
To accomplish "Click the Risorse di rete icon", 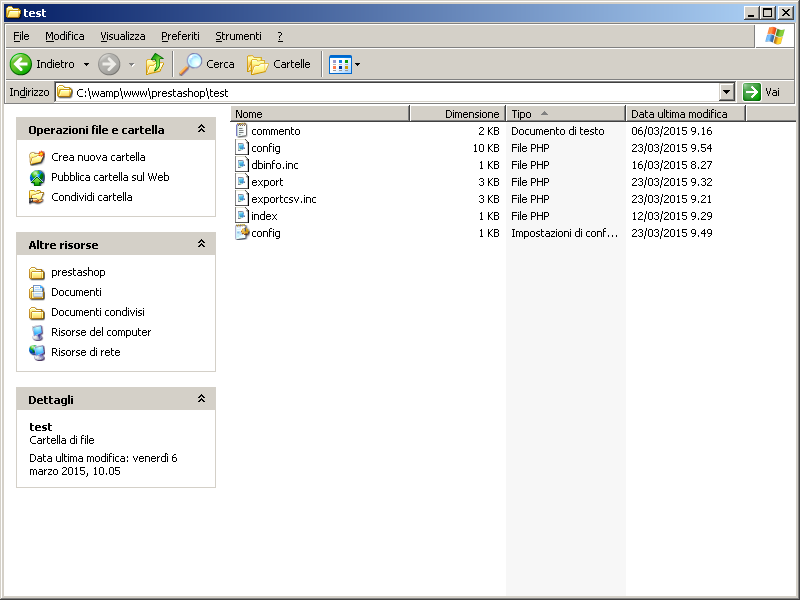I will click(37, 352).
